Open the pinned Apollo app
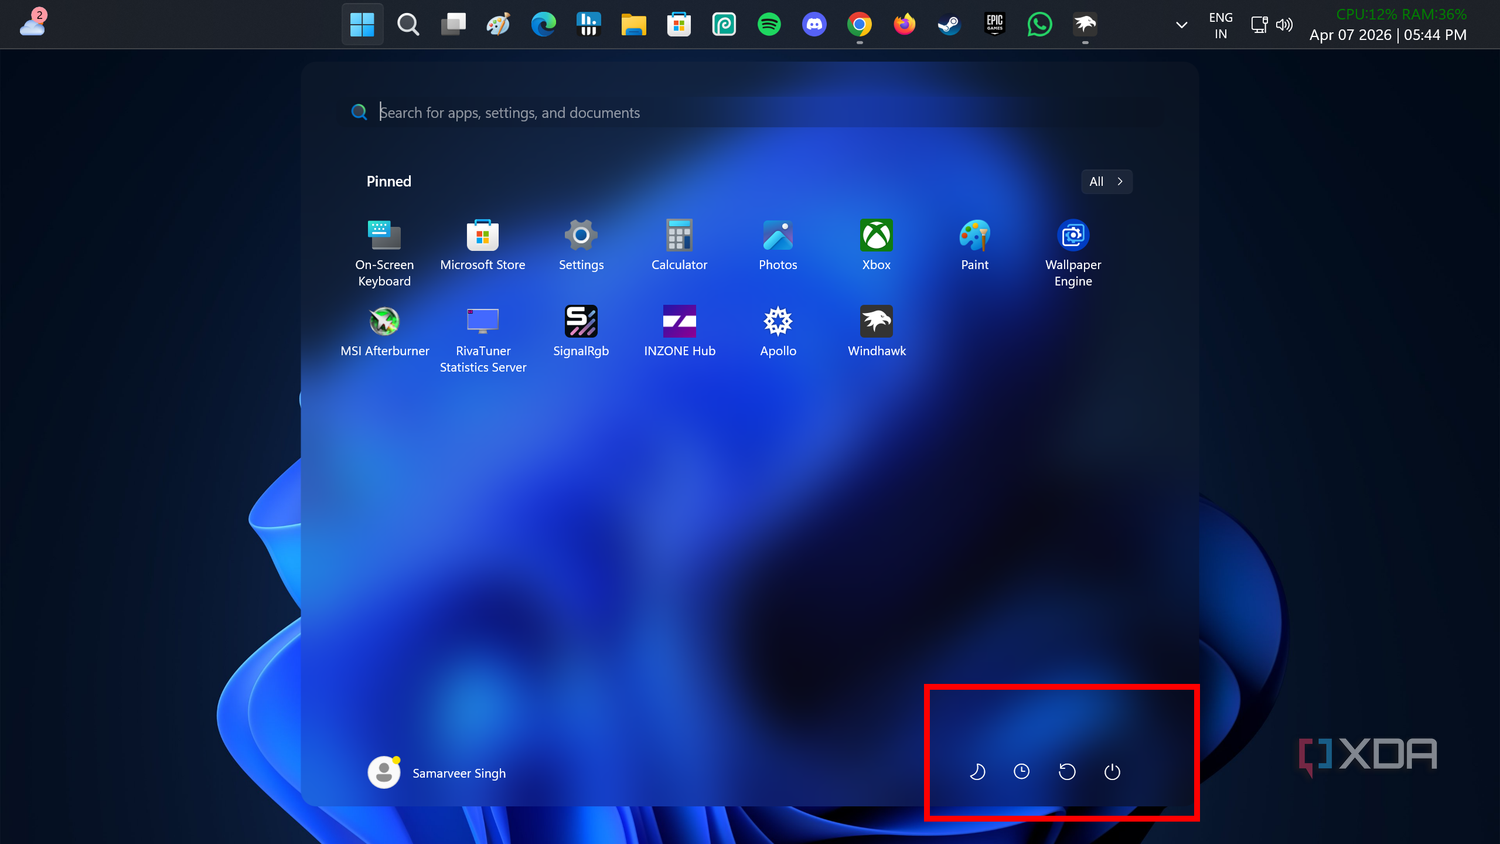 [778, 332]
